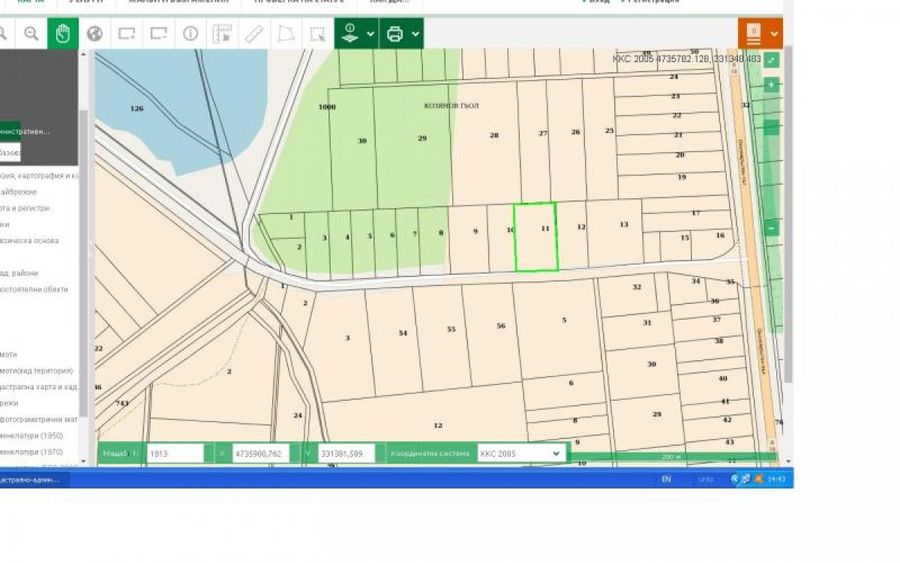Expand the orange cart menu dropdown
This screenshot has height=563, width=900.
point(774,34)
